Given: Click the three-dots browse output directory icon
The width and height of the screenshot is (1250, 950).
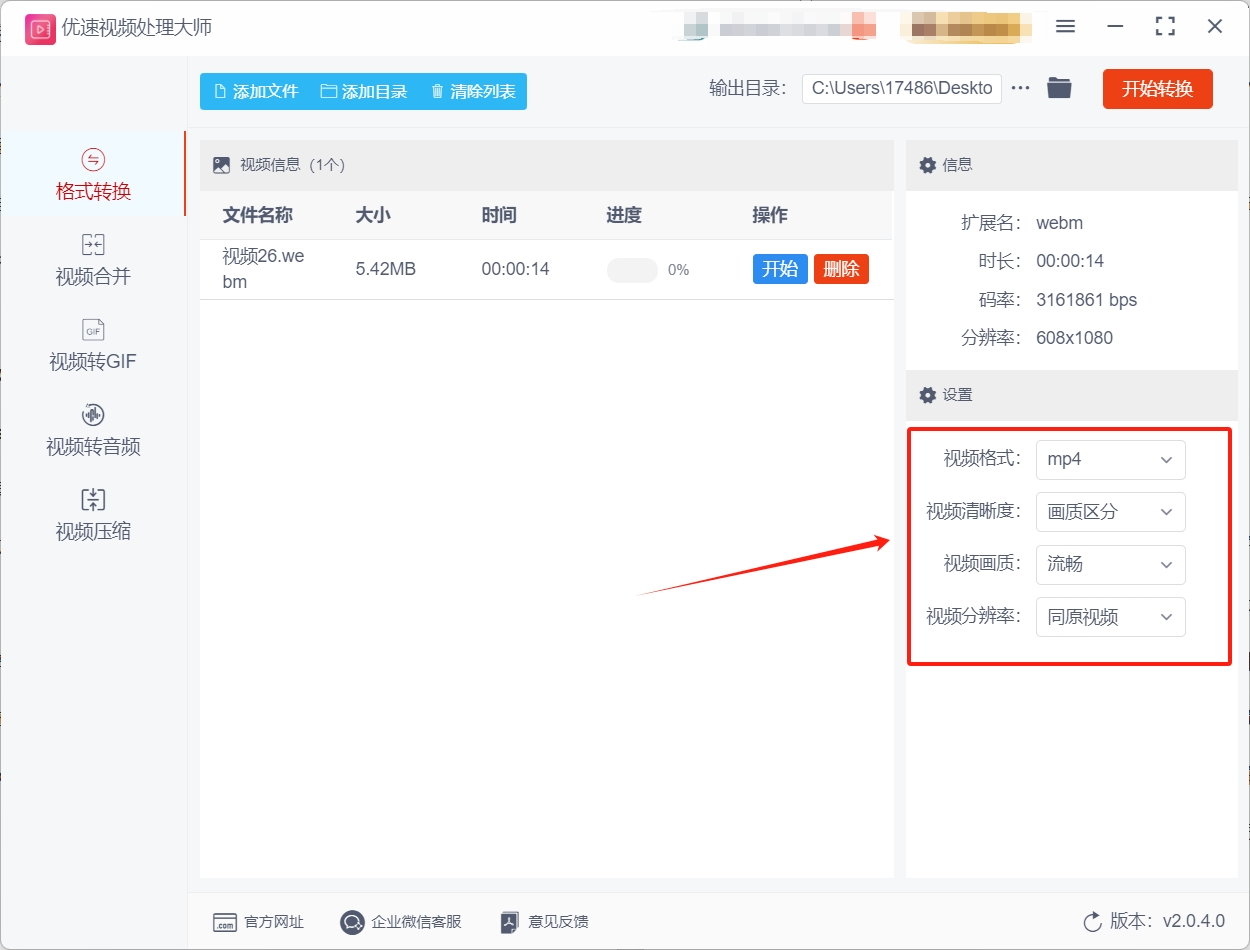Looking at the screenshot, I should point(1020,88).
